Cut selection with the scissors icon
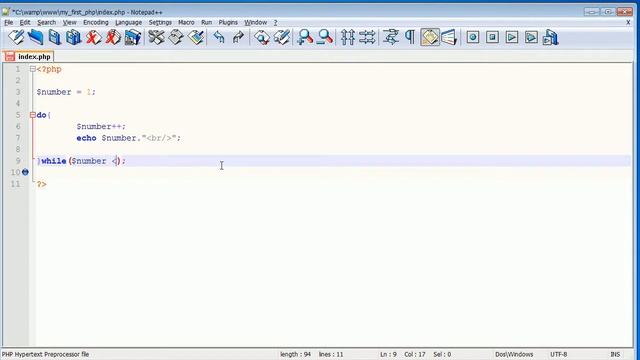 [x=156, y=38]
